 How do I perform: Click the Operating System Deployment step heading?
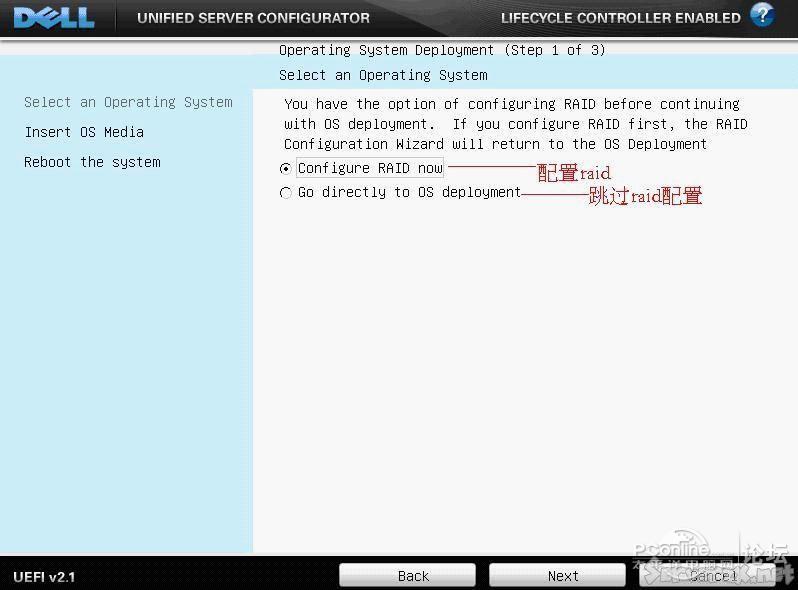pyautogui.click(x=442, y=50)
